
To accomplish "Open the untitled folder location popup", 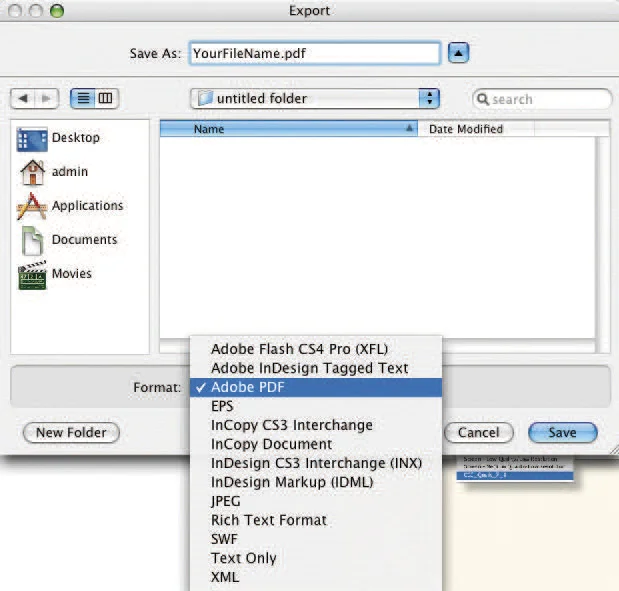I will (315, 98).
